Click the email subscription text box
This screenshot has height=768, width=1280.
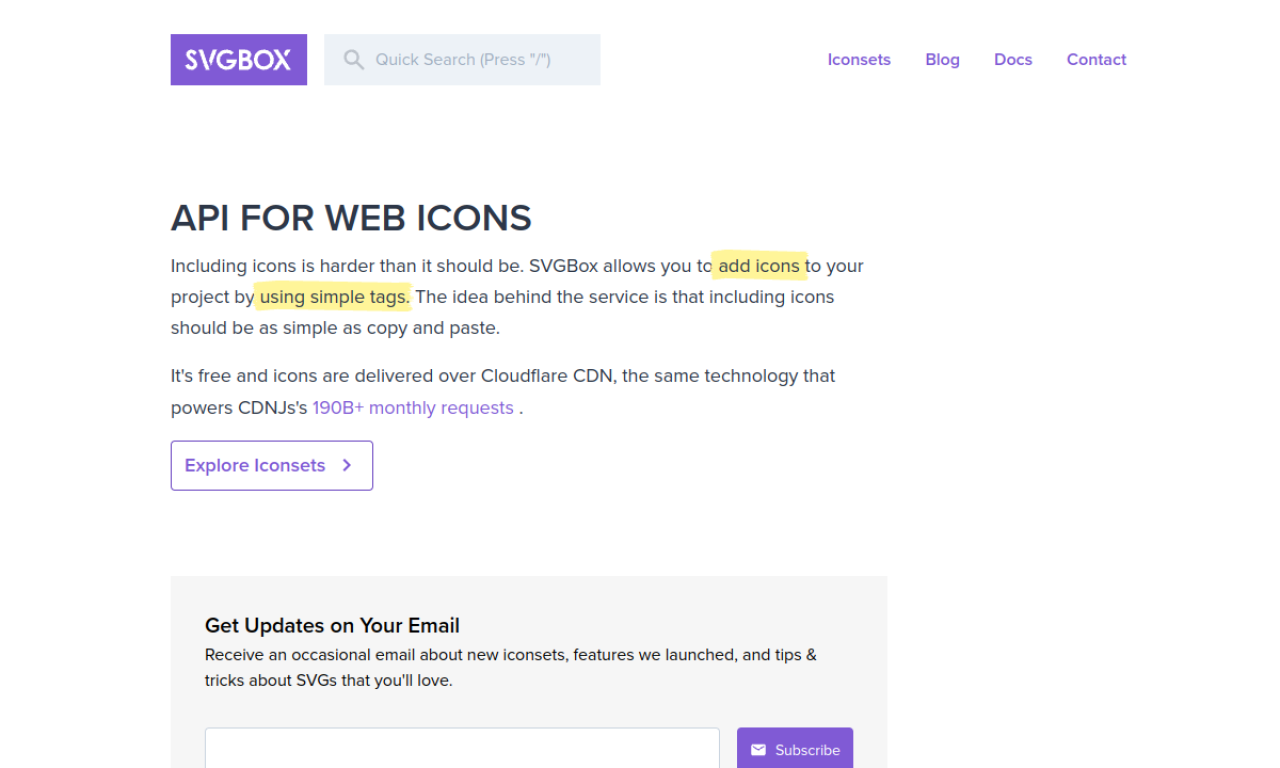(x=462, y=750)
